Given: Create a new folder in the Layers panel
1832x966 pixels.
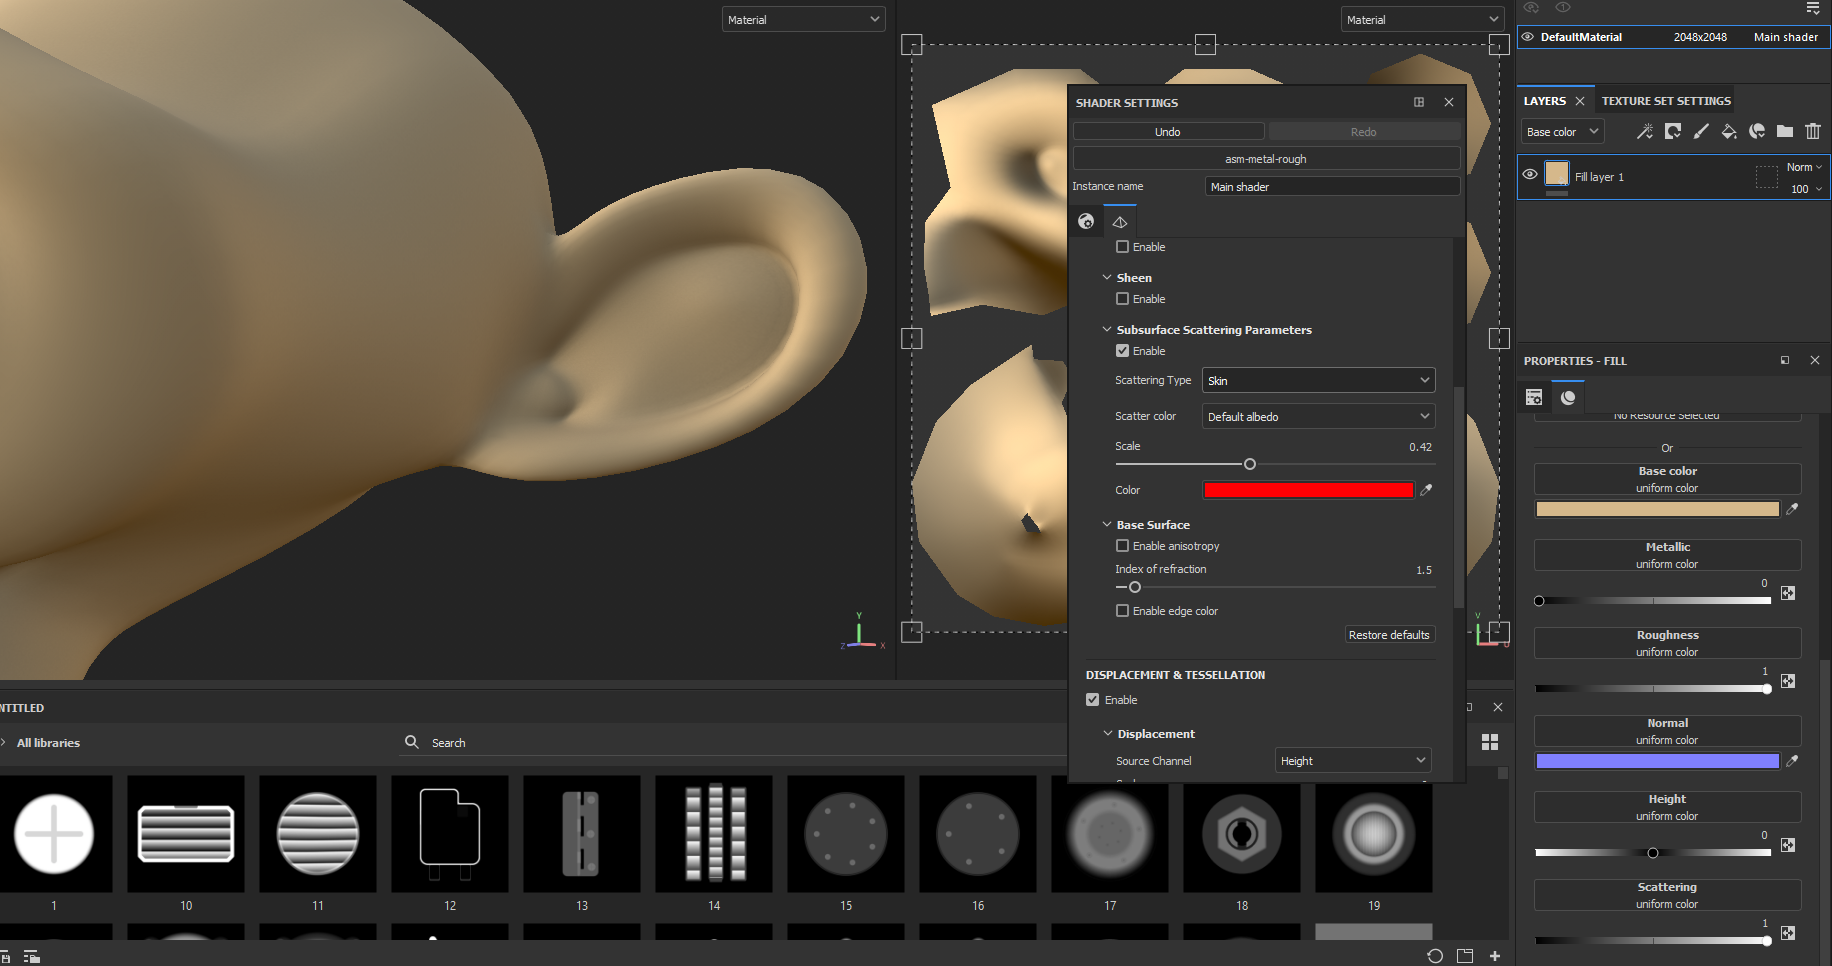Looking at the screenshot, I should point(1784,131).
